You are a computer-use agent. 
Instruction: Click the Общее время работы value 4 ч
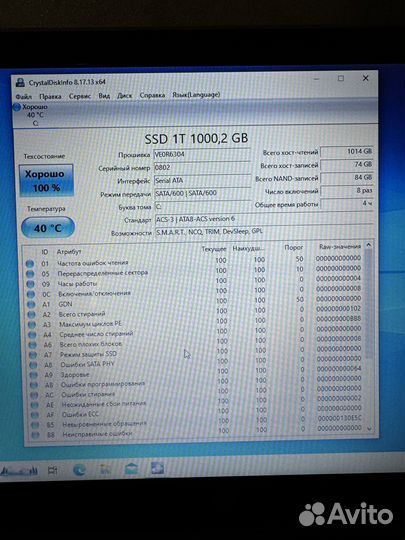tap(347, 204)
